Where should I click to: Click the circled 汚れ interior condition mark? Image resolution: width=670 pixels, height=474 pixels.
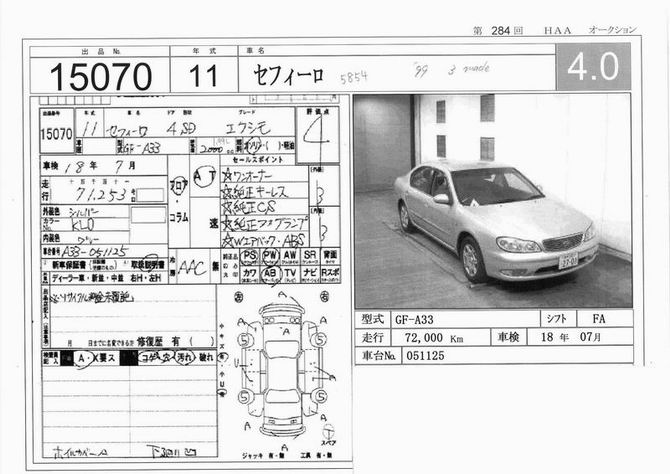coord(185,357)
